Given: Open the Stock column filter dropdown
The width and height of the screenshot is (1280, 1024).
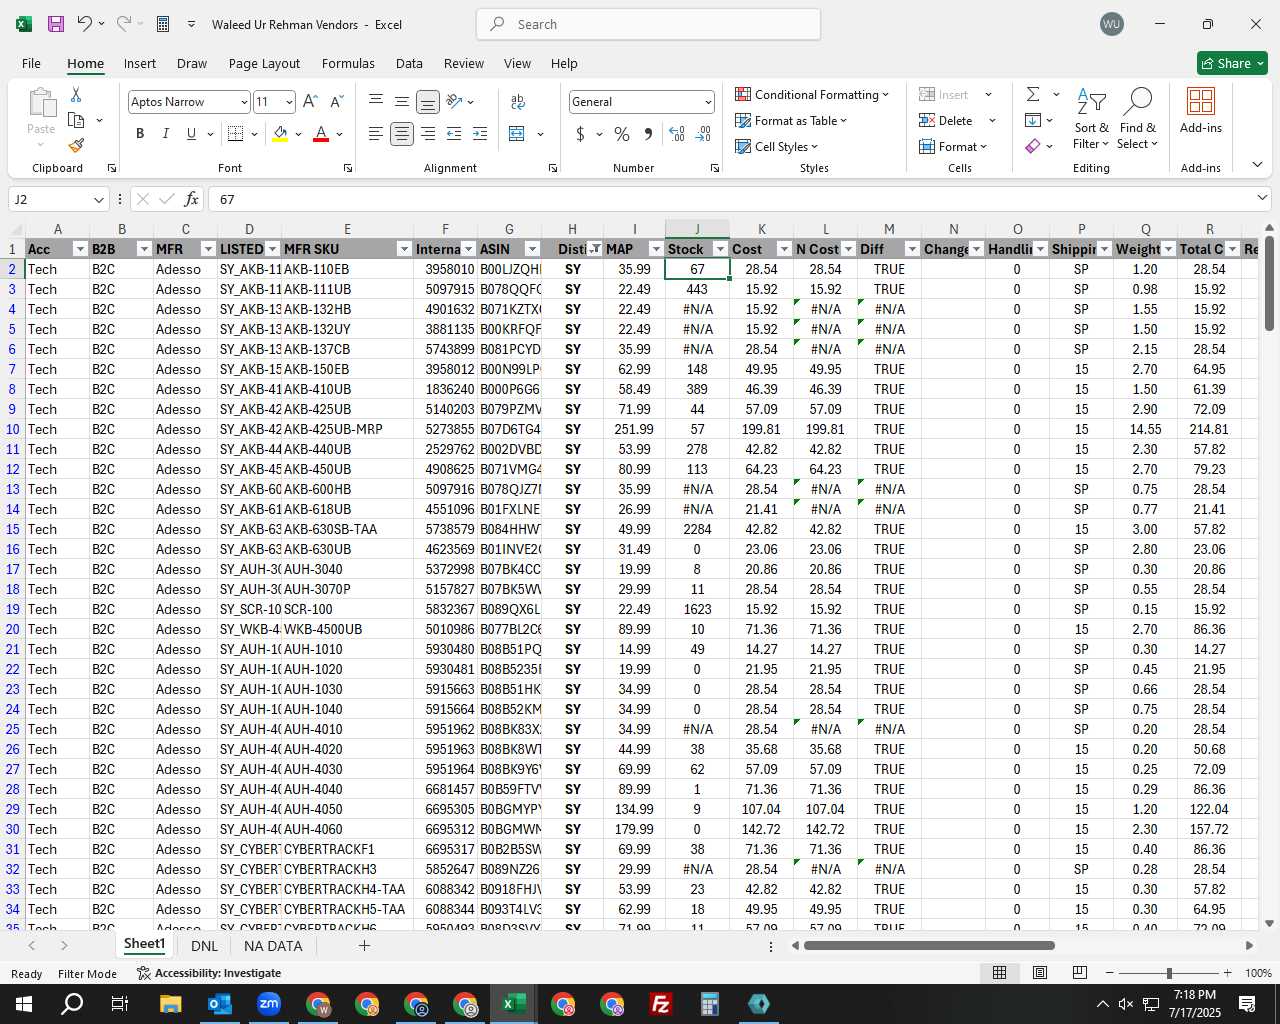Looking at the screenshot, I should pyautogui.click(x=720, y=249).
